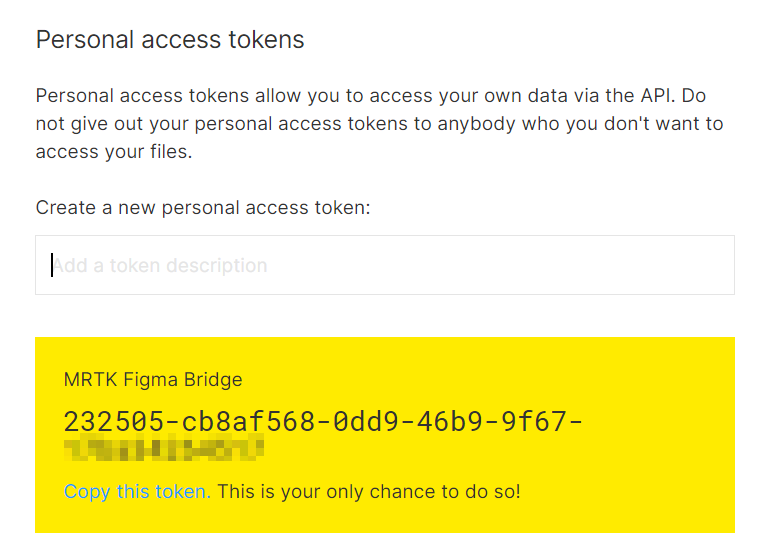The image size is (775, 552).
Task: Click the text cursor in the description field
Action: pos(52,265)
